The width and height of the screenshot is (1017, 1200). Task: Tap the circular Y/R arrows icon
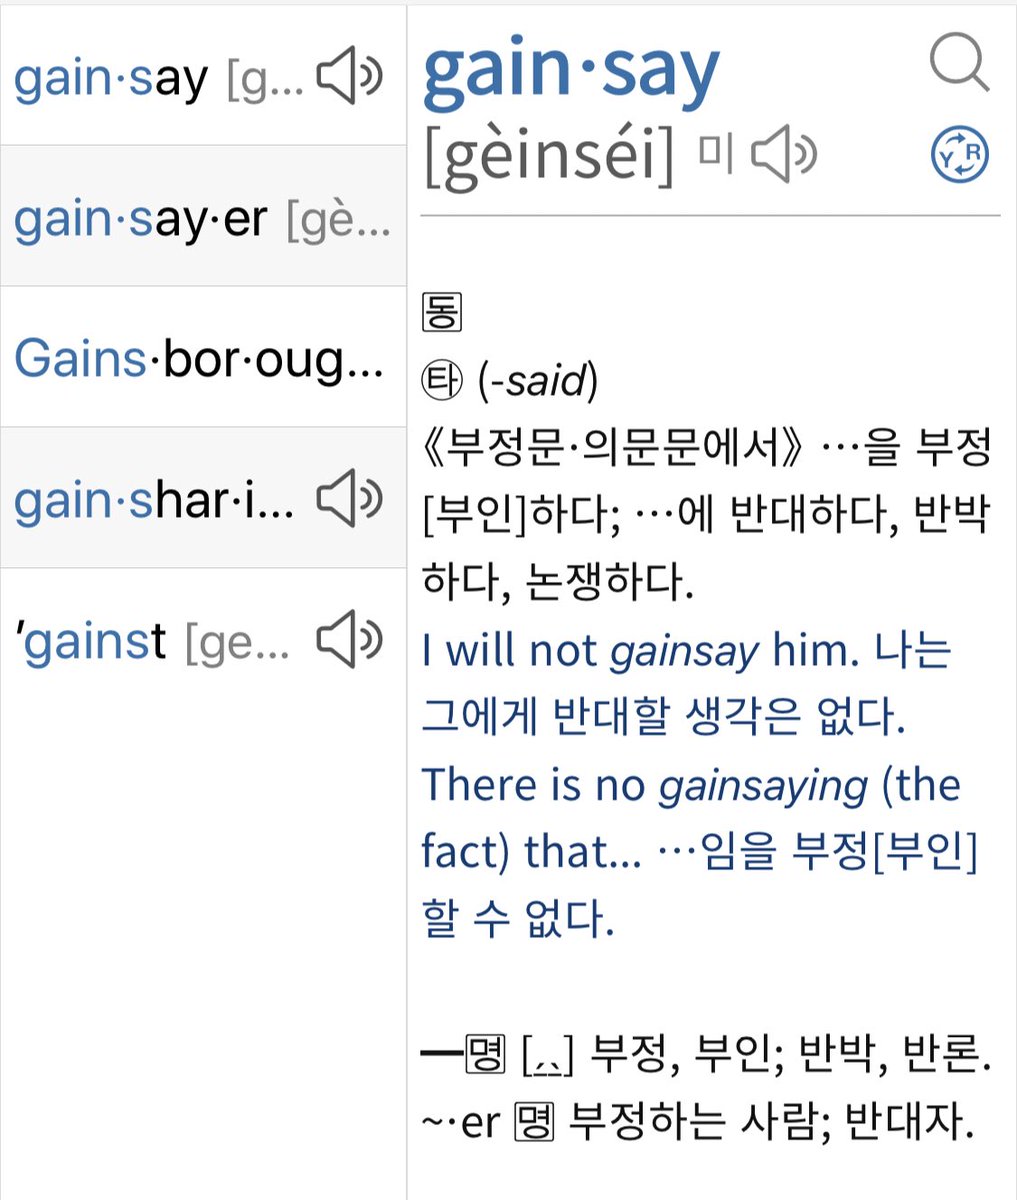[x=959, y=155]
